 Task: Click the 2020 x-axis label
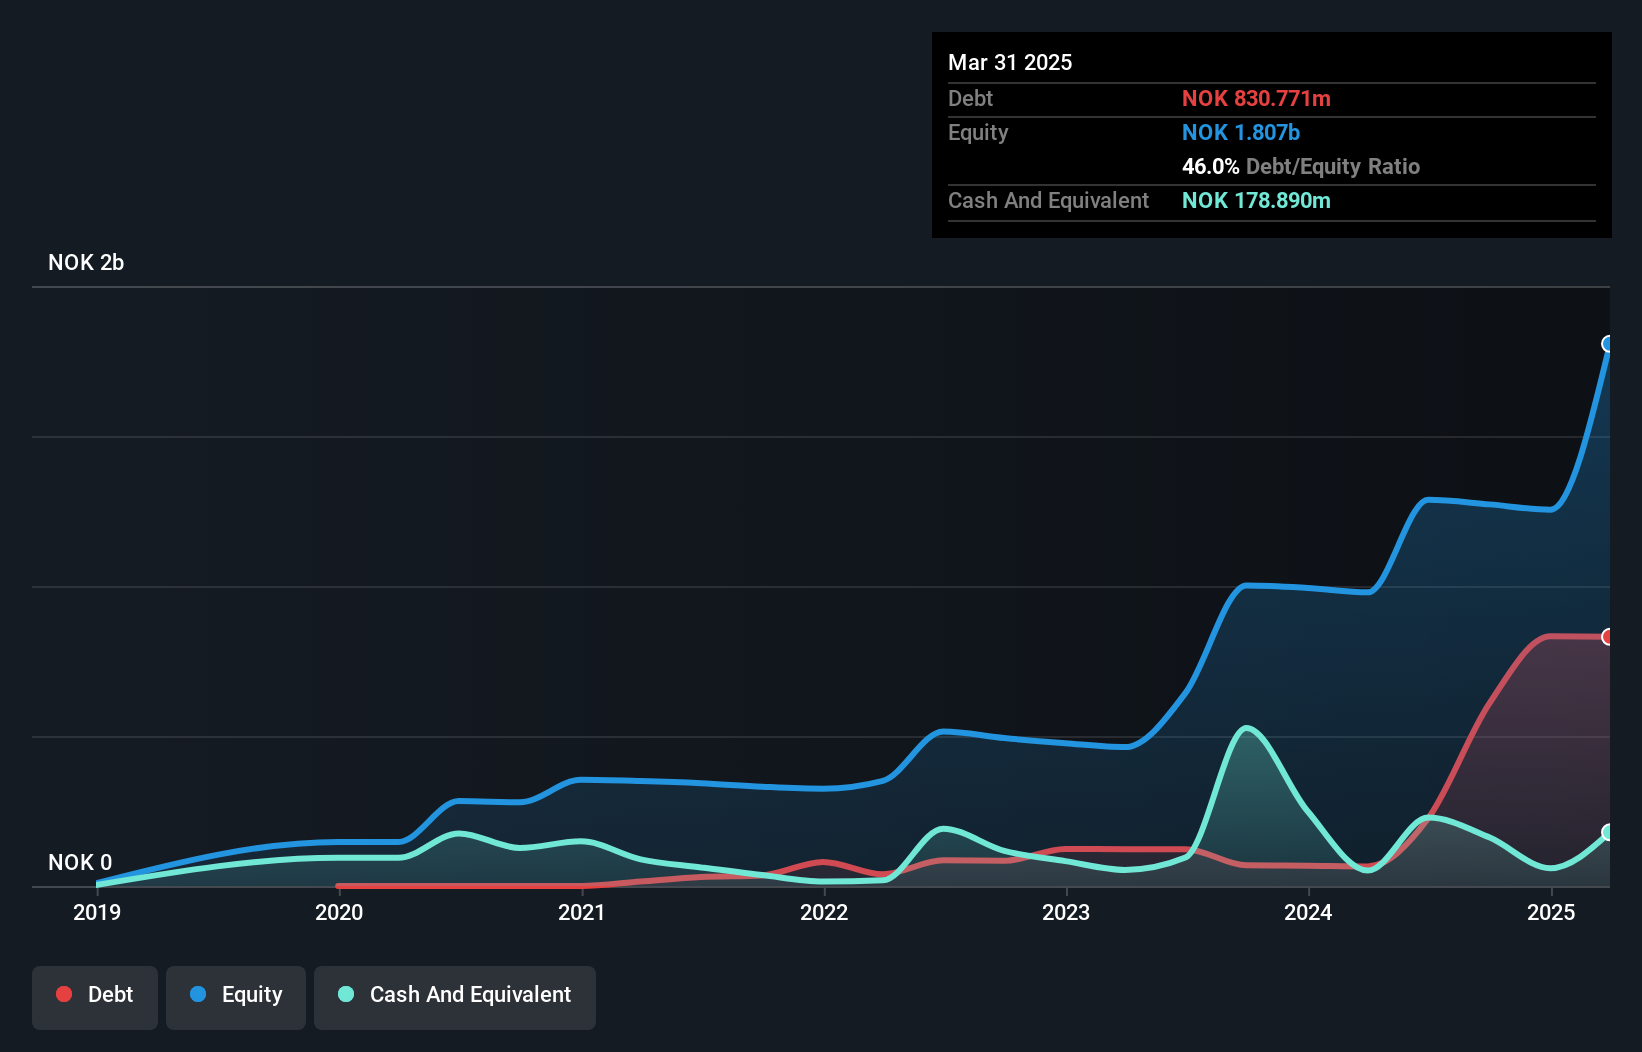coord(339,912)
